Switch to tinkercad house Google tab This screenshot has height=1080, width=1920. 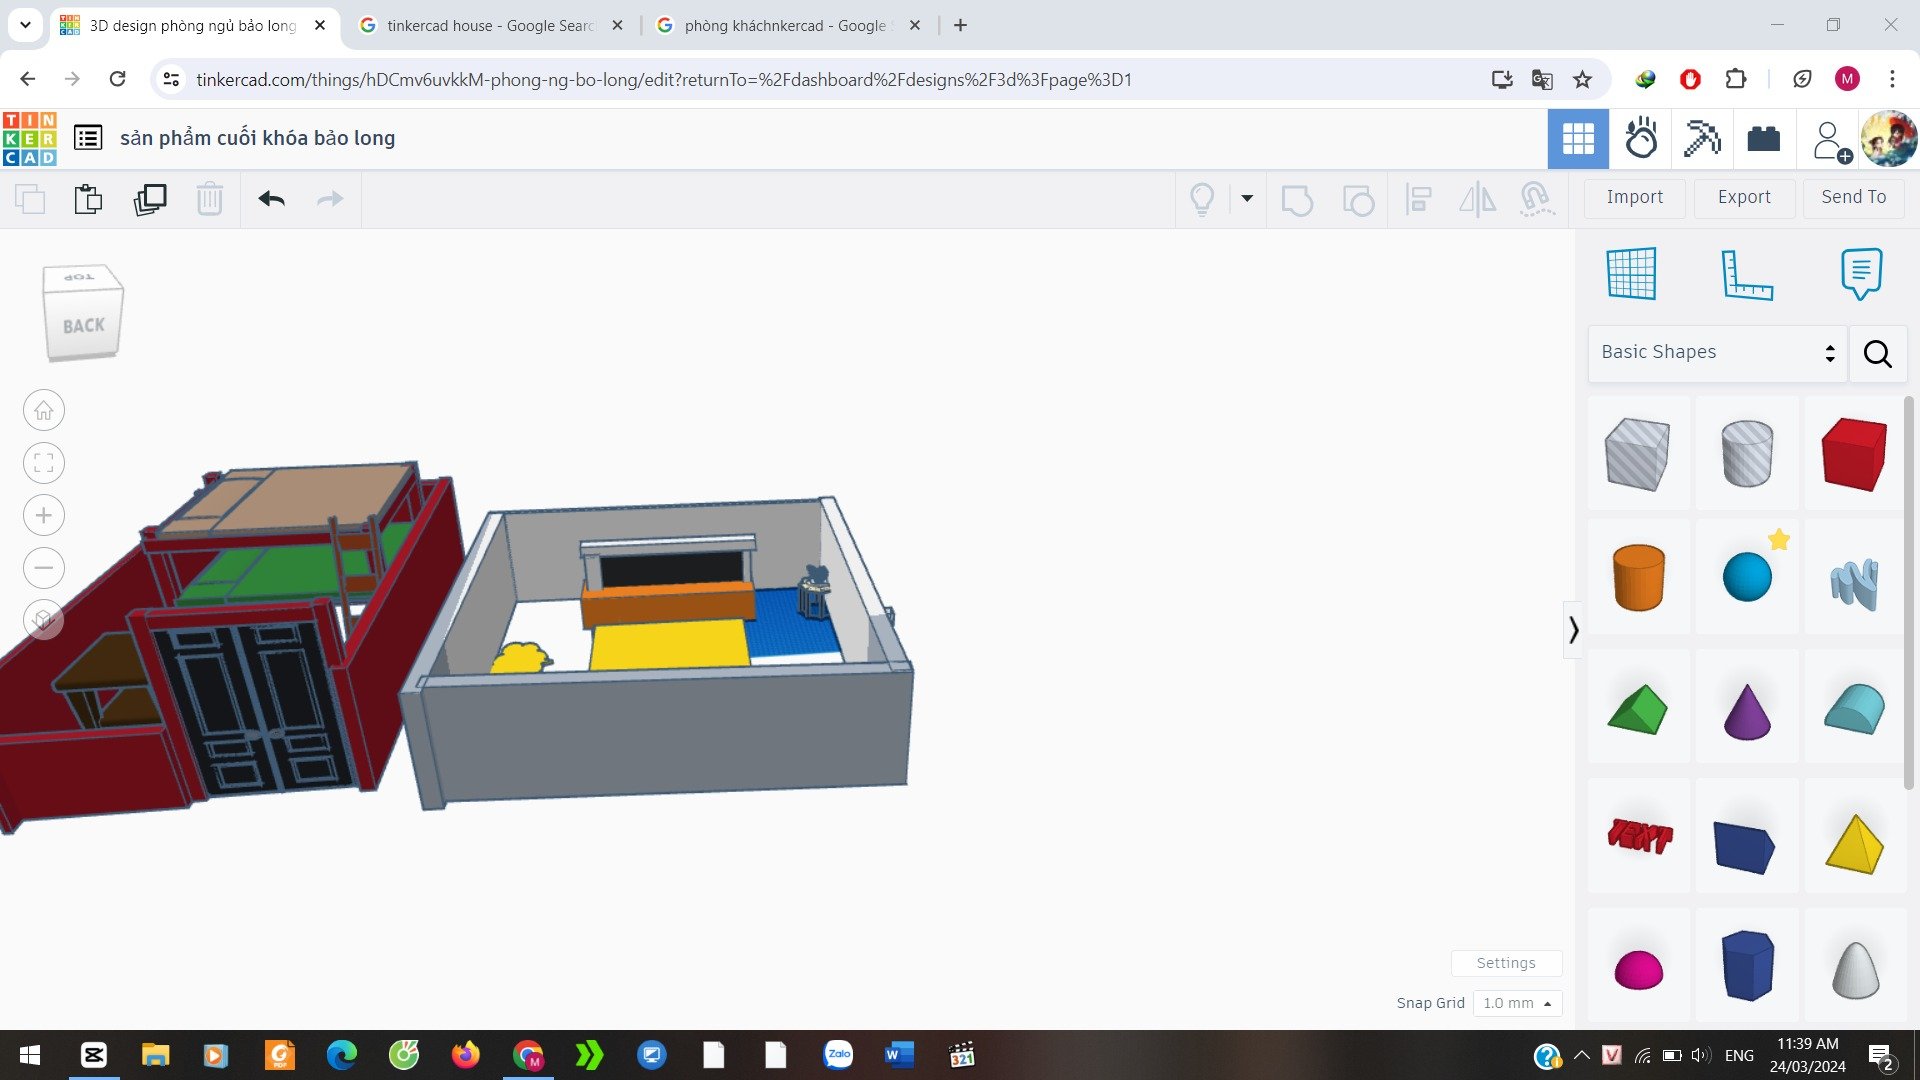(490, 26)
